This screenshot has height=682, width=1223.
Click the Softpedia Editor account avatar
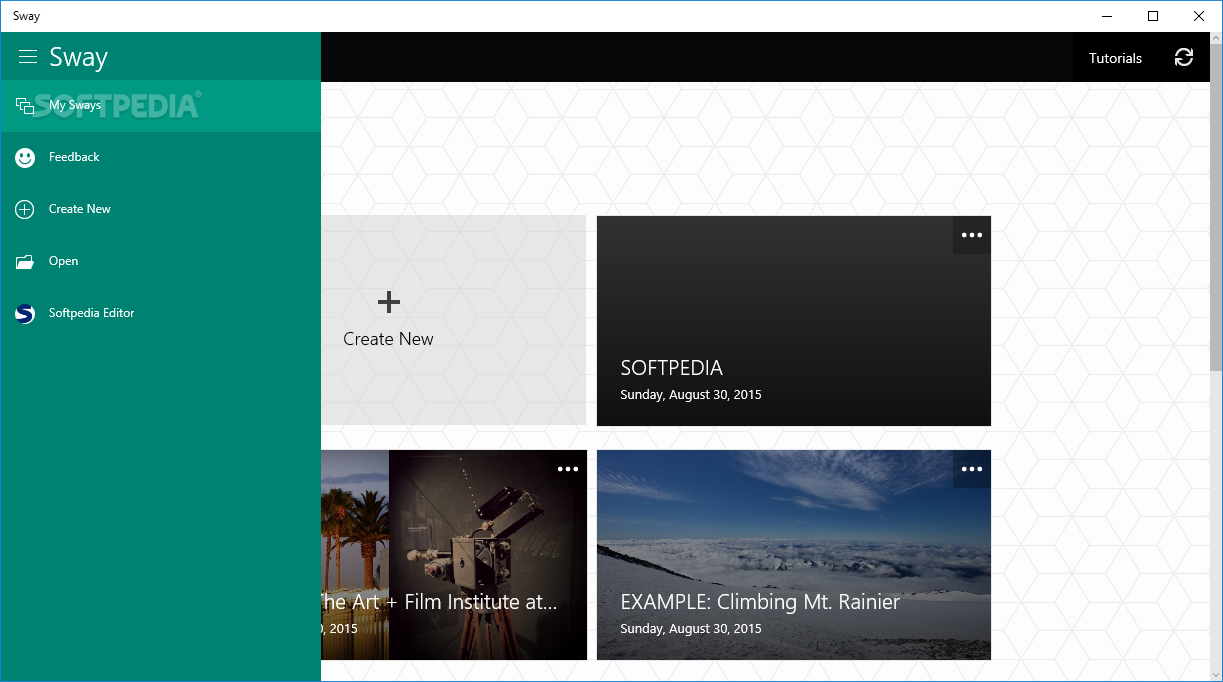pyautogui.click(x=25, y=313)
